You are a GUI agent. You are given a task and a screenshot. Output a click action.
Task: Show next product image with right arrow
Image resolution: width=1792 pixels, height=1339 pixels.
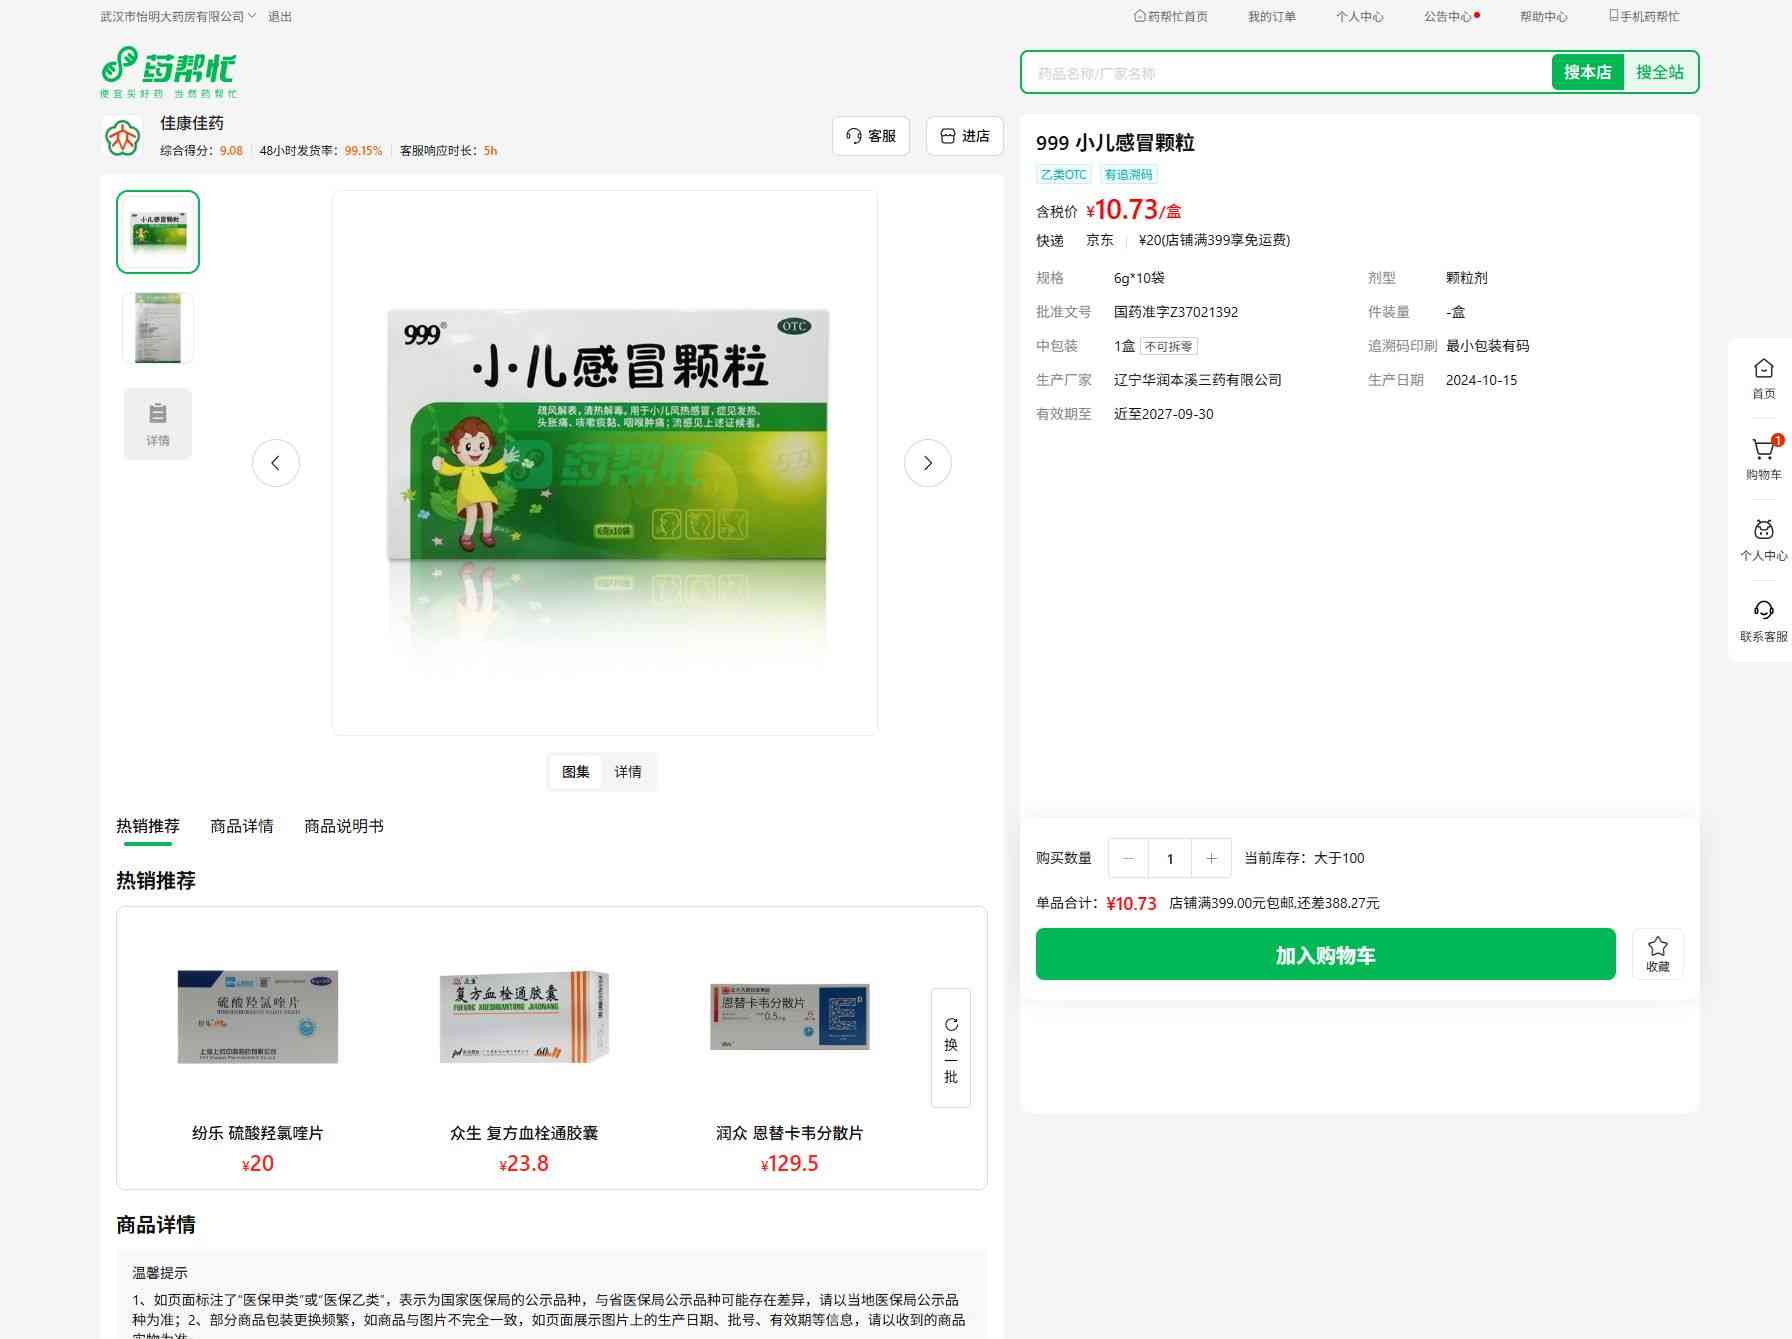coord(927,463)
